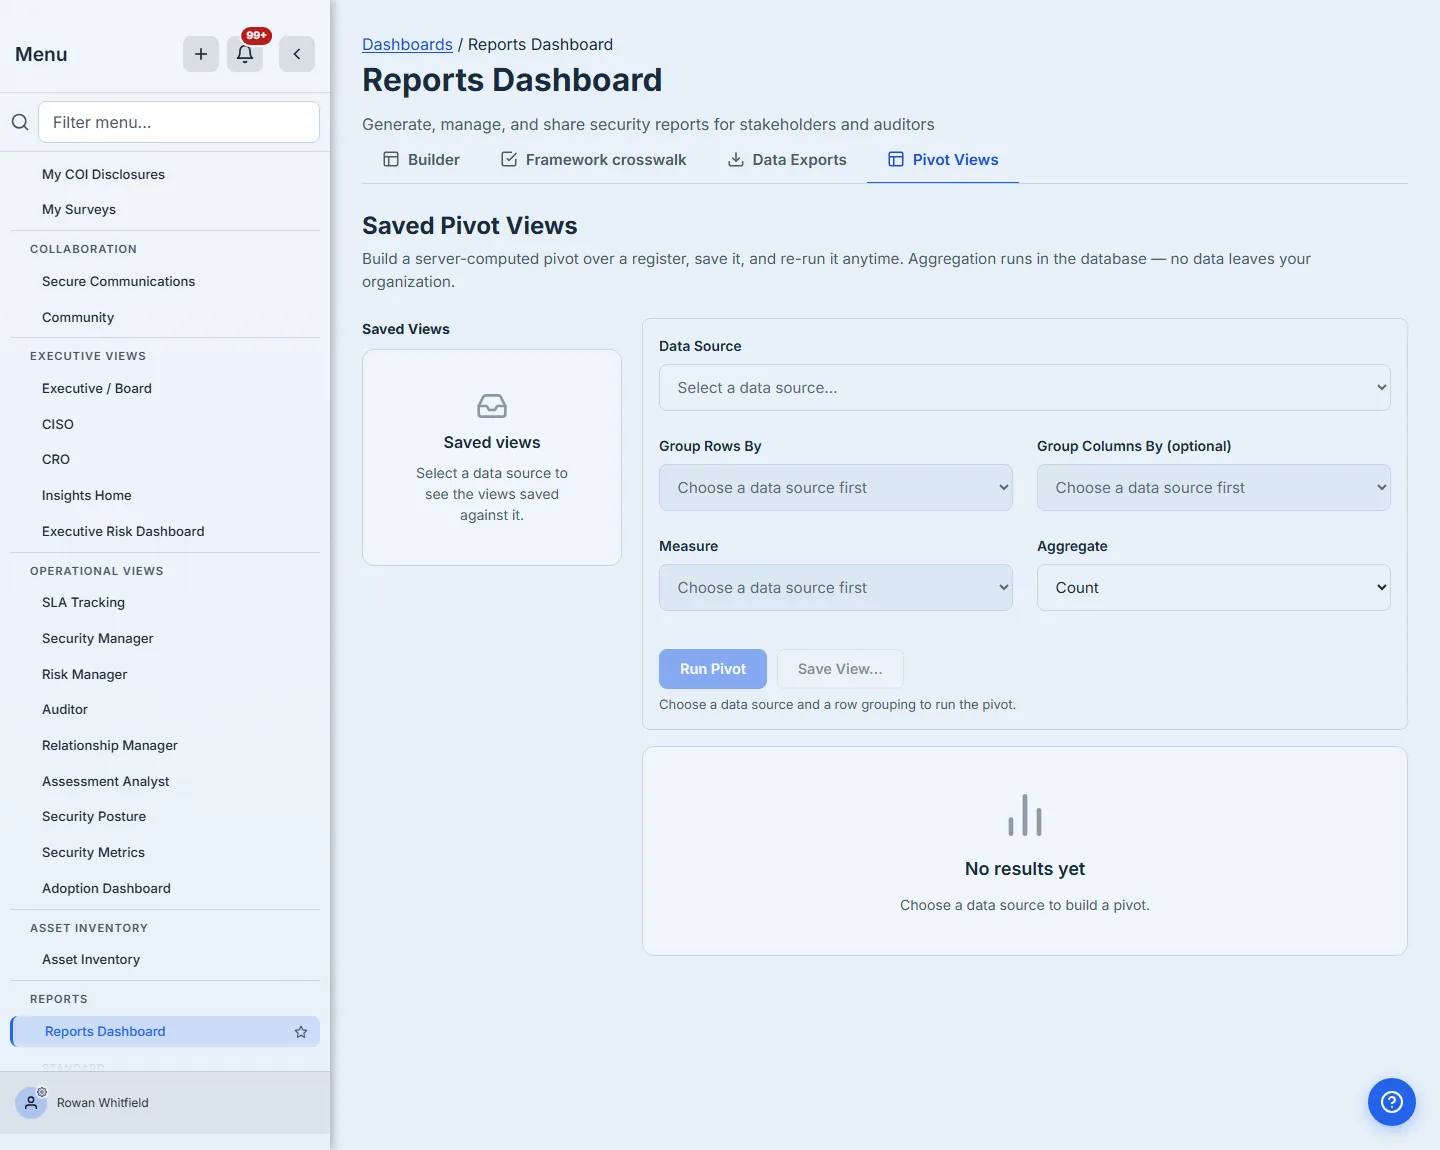The height and width of the screenshot is (1150, 1440).
Task: Open Assessment Analyst view
Action: click(106, 781)
